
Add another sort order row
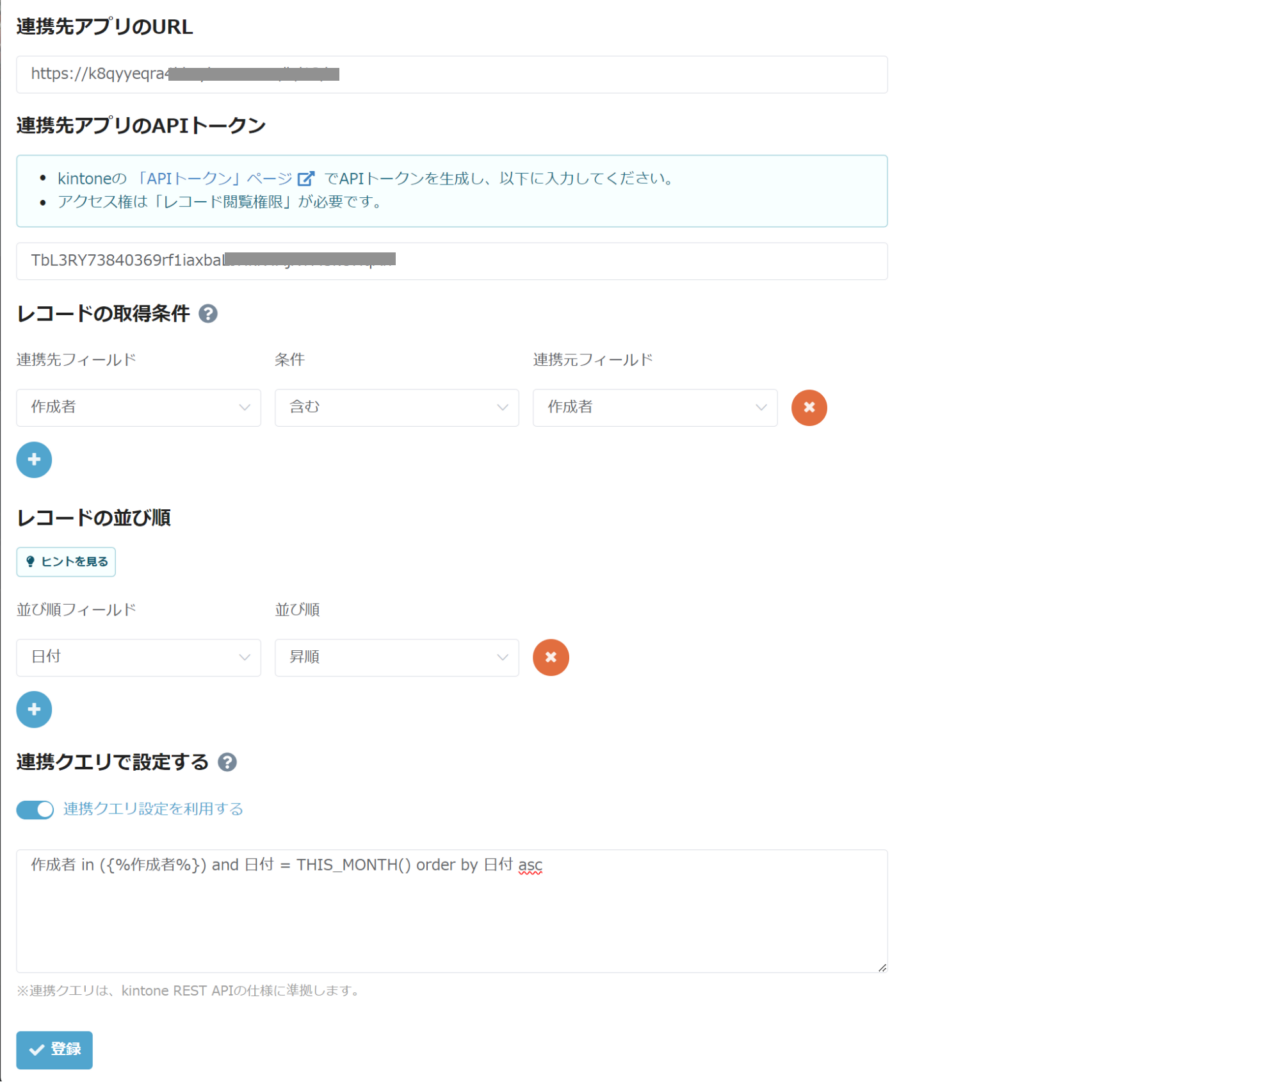34,710
